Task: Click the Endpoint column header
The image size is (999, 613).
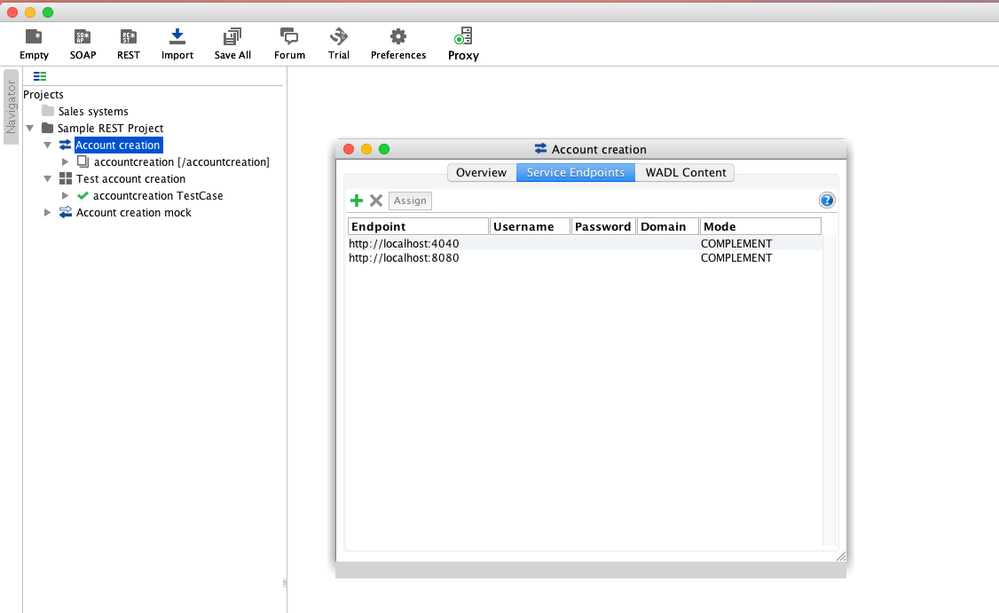Action: coord(418,227)
